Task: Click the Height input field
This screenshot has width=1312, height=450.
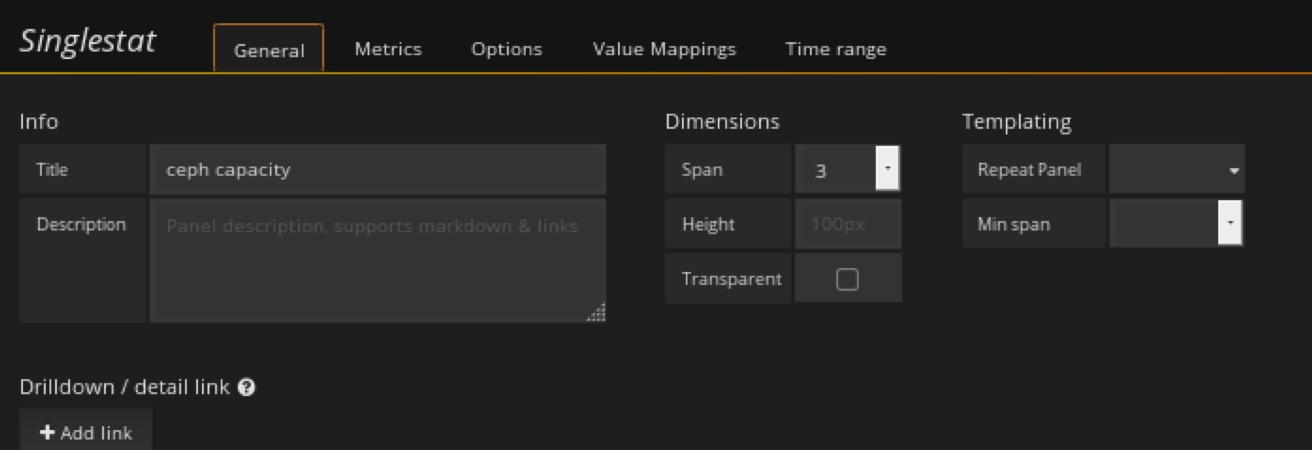Action: pos(847,224)
